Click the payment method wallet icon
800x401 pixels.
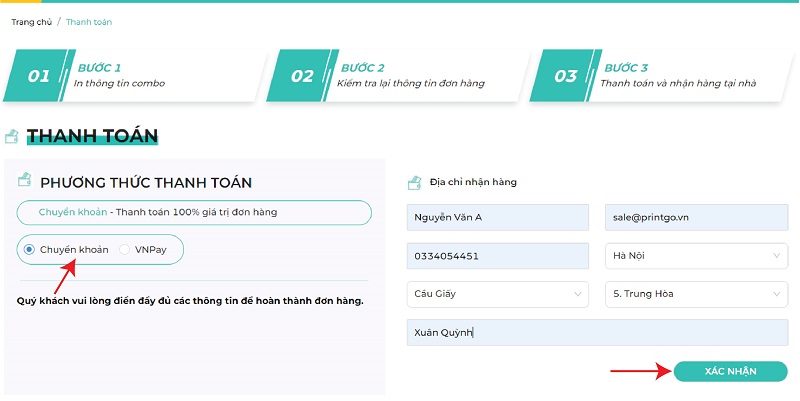(x=25, y=181)
